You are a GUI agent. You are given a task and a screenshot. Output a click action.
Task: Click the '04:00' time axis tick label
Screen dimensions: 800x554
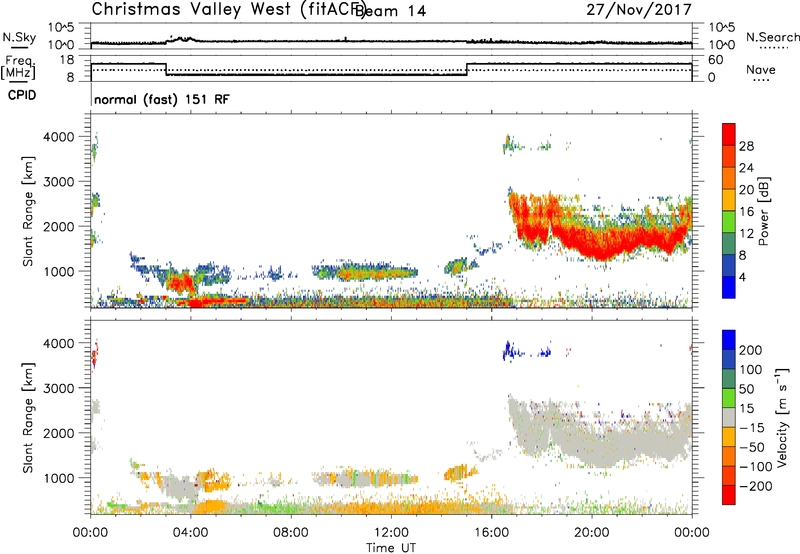(190, 533)
